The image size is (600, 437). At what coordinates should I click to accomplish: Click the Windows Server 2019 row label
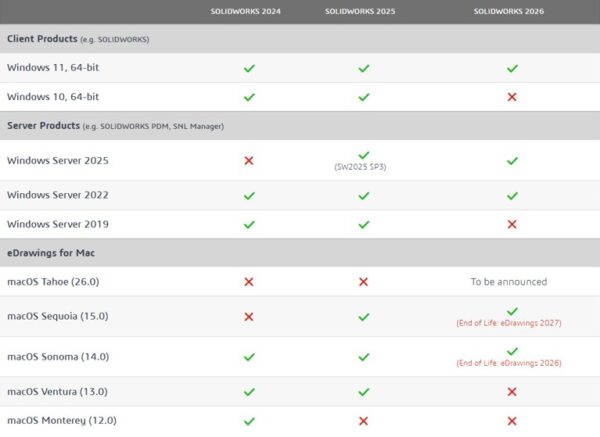click(58, 224)
